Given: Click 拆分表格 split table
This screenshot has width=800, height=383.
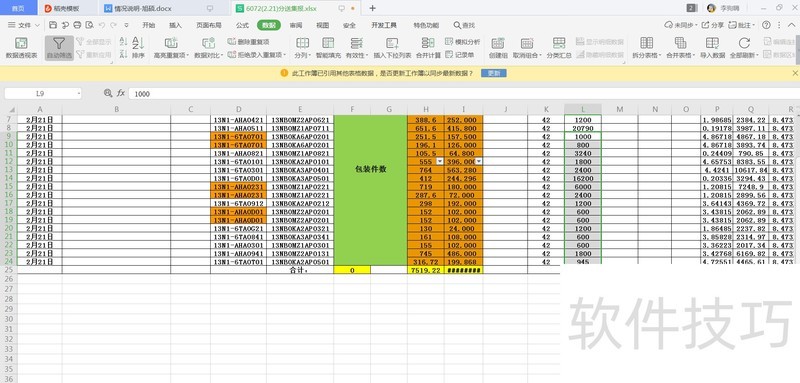Looking at the screenshot, I should click(x=647, y=48).
